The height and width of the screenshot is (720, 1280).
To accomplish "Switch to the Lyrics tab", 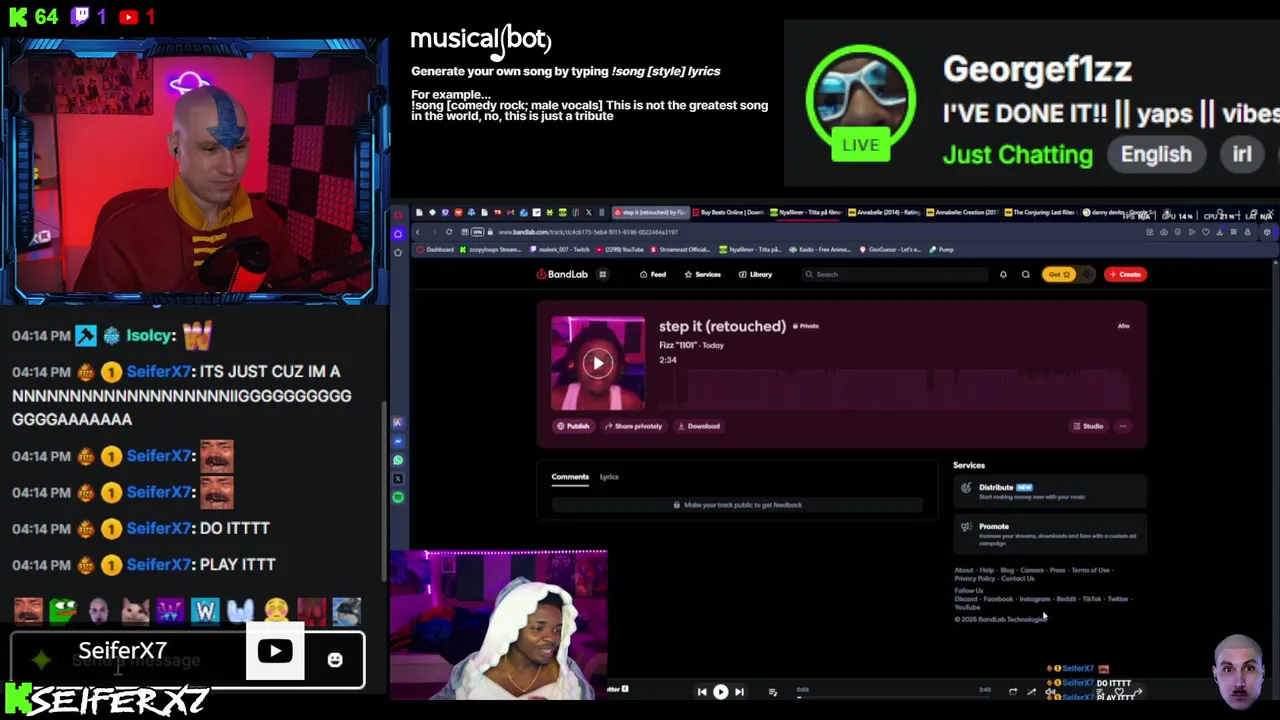I will click(x=609, y=477).
